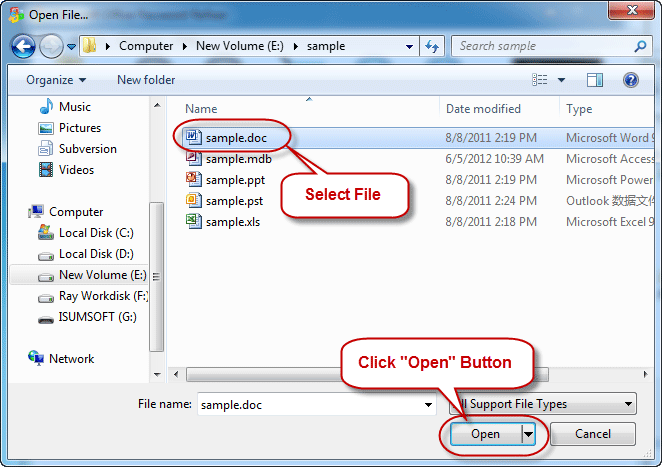
Task: Click 8/8/2011 2:24 PM date of sample.pst
Action: pos(491,201)
